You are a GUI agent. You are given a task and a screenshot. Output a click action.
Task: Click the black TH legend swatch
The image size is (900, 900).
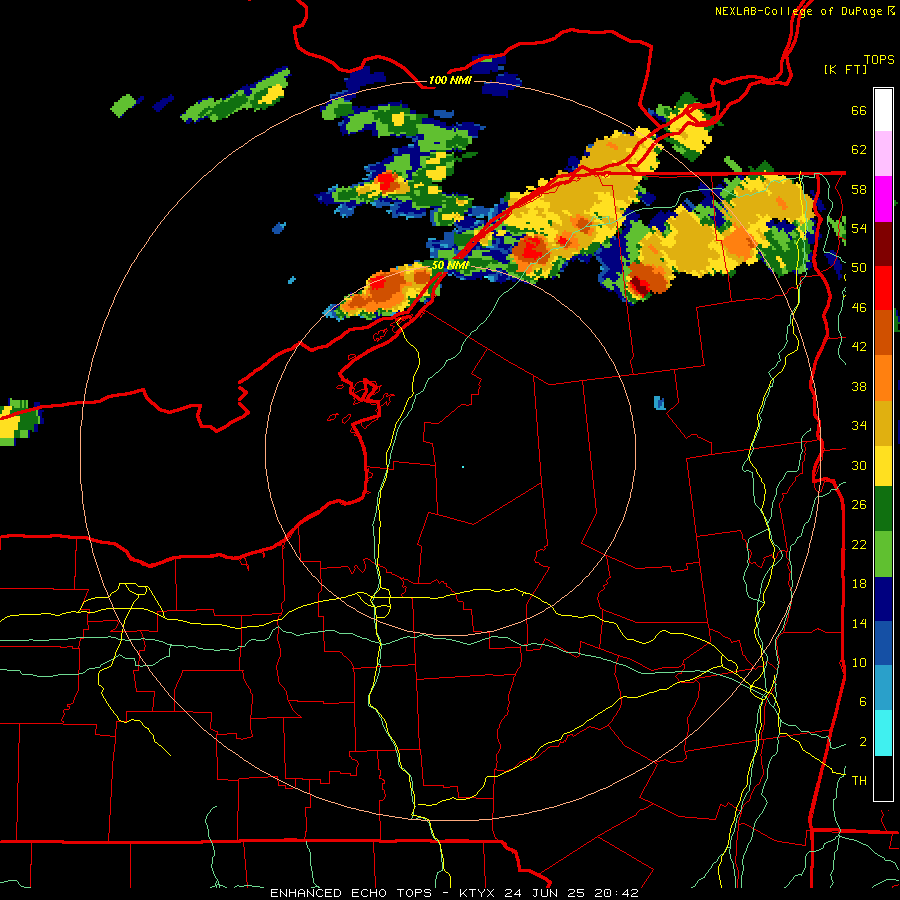[883, 778]
